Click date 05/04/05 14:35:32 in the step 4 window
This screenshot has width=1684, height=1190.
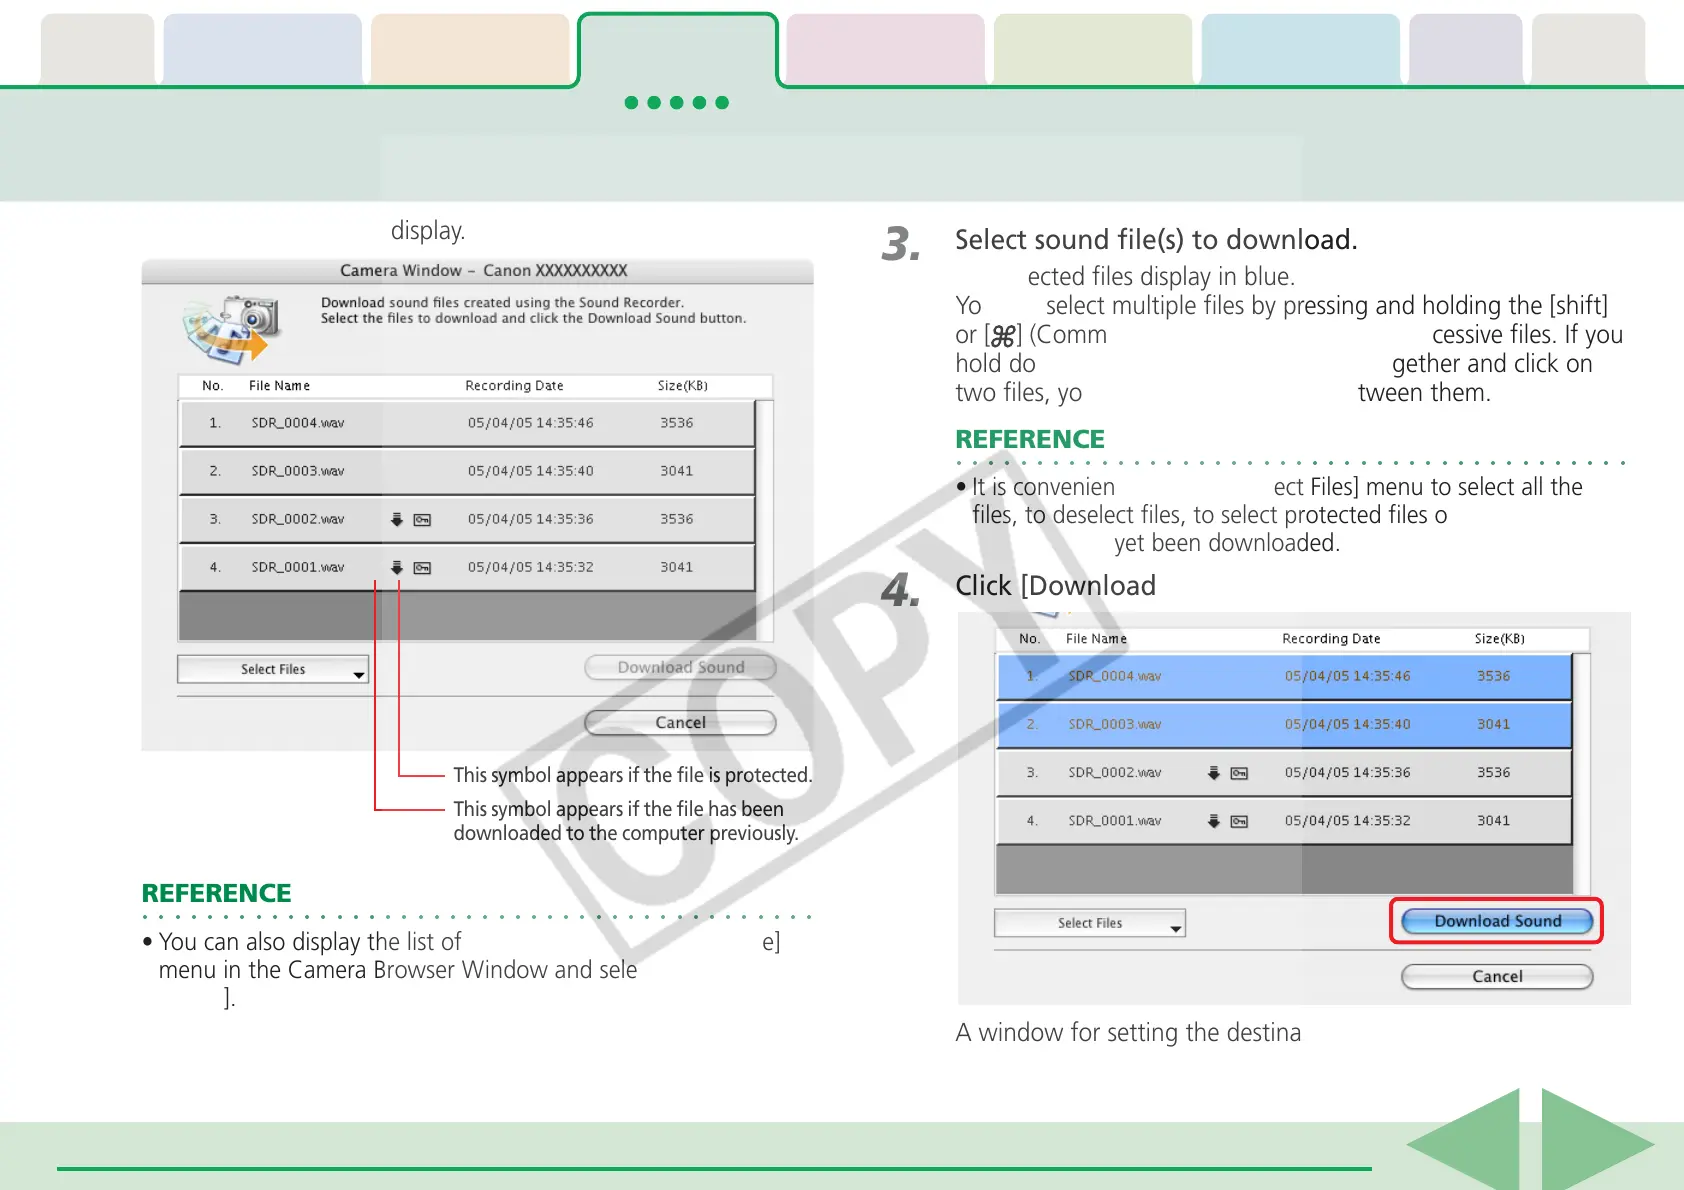click(x=1347, y=821)
